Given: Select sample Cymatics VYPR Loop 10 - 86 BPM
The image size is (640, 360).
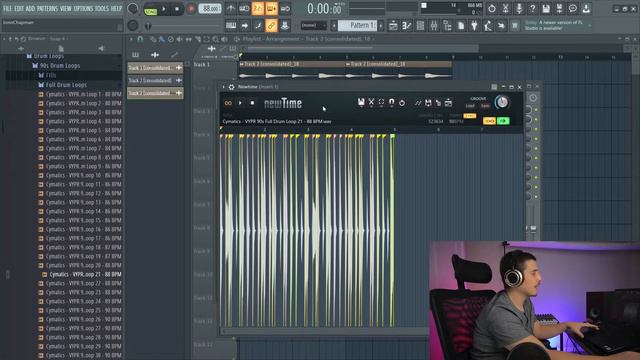Looking at the screenshot, I should tap(80, 175).
